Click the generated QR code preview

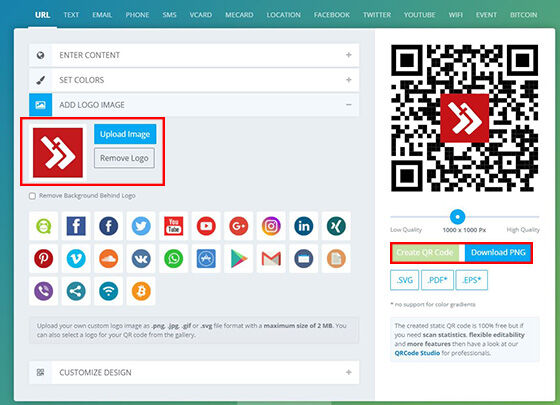[x=465, y=118]
